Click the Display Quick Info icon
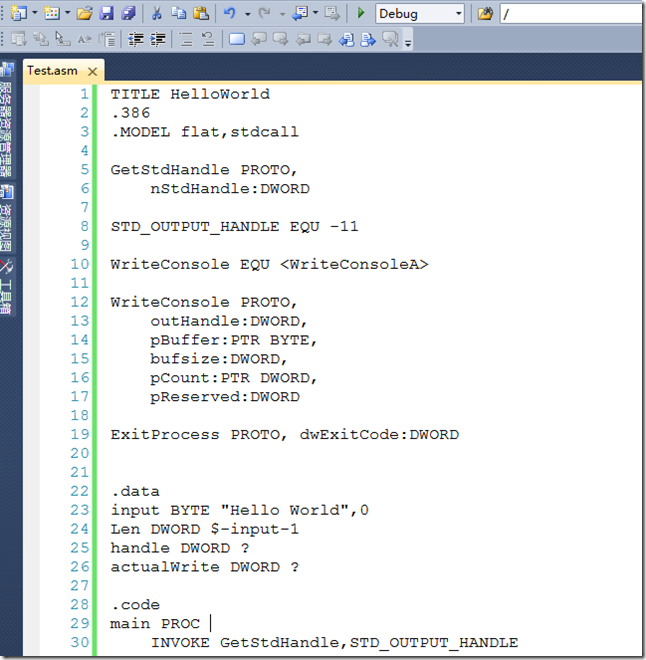This screenshot has width=646, height=660. [63, 39]
